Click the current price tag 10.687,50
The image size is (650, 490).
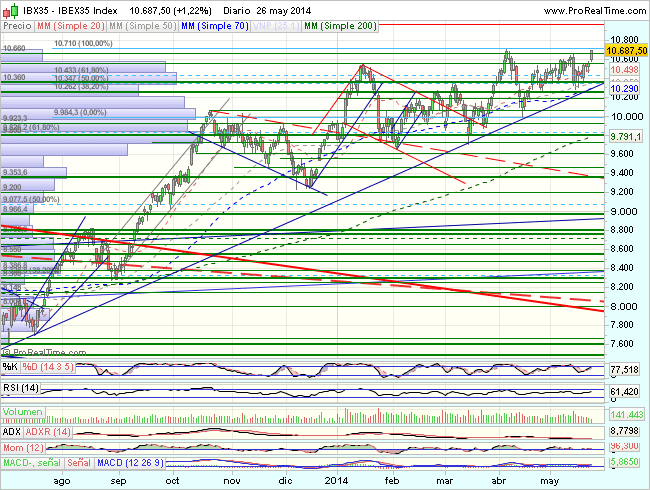click(x=626, y=50)
